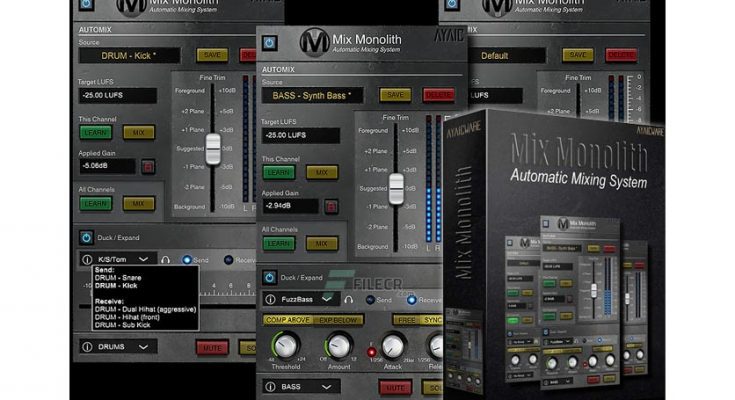Toggle the COMP ABOVE mode button
This screenshot has height=400, width=735.
tap(287, 320)
